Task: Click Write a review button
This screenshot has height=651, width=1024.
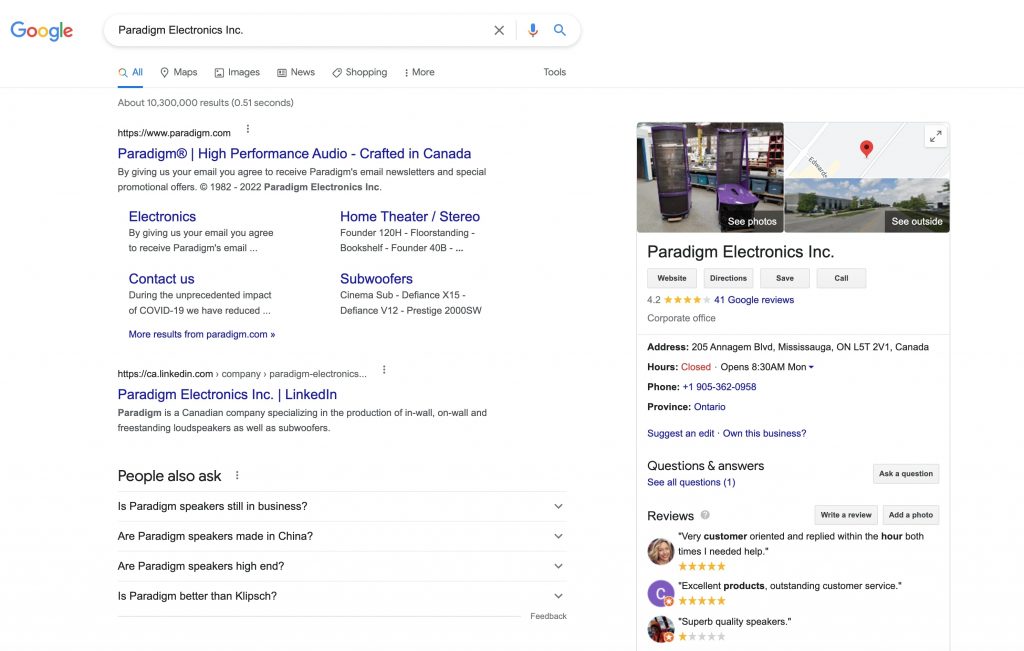Action: click(x=846, y=515)
